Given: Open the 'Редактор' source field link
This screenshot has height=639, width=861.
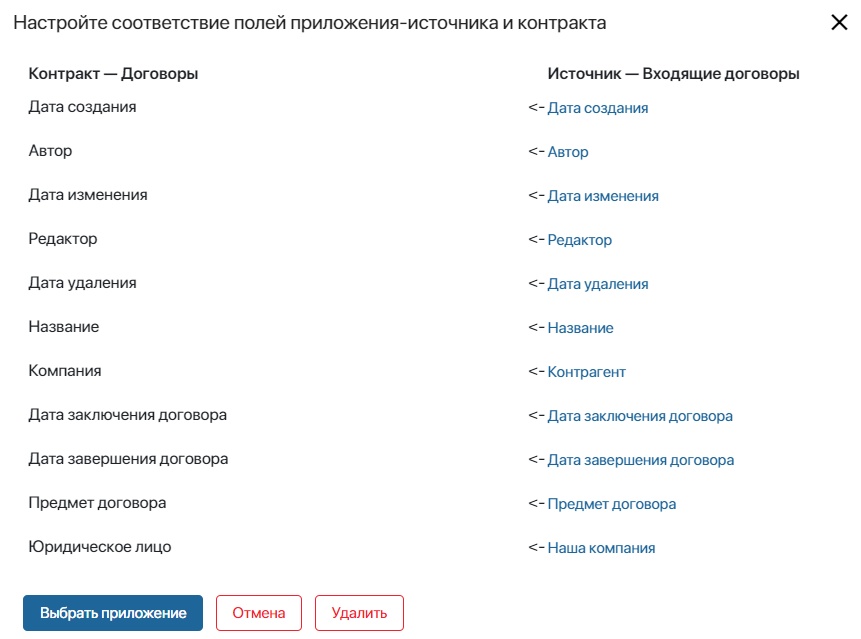Looking at the screenshot, I should click(579, 240).
